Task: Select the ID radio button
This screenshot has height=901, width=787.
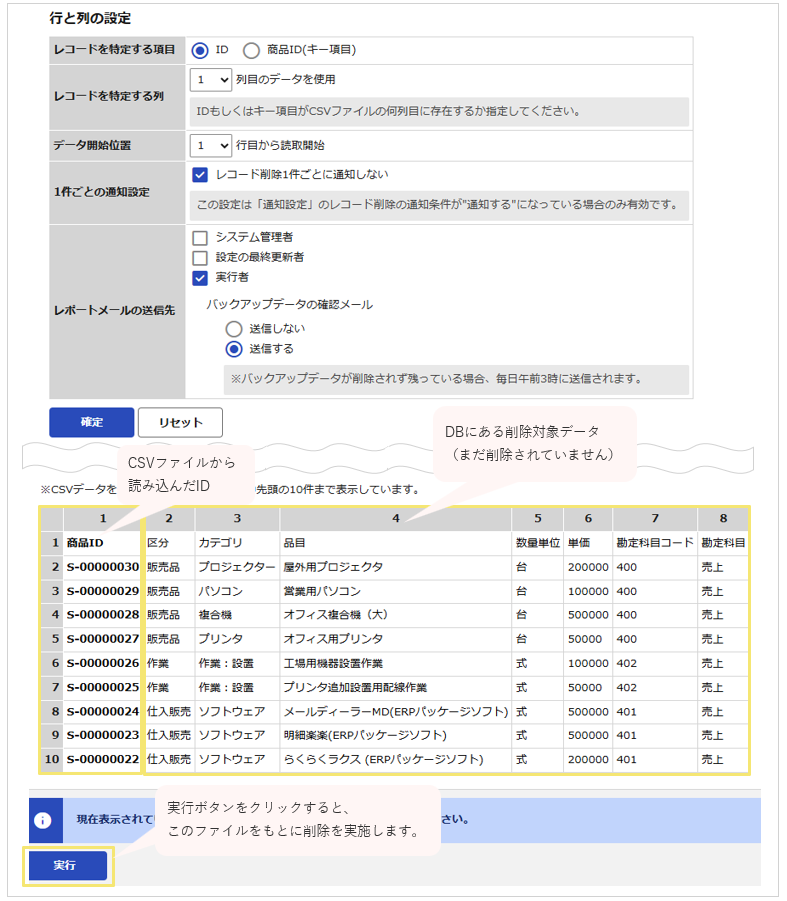Action: (200, 51)
